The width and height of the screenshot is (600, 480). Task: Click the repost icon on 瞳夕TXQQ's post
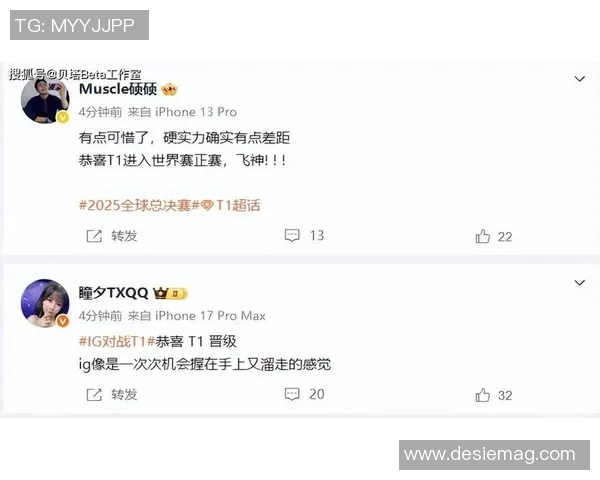94,395
